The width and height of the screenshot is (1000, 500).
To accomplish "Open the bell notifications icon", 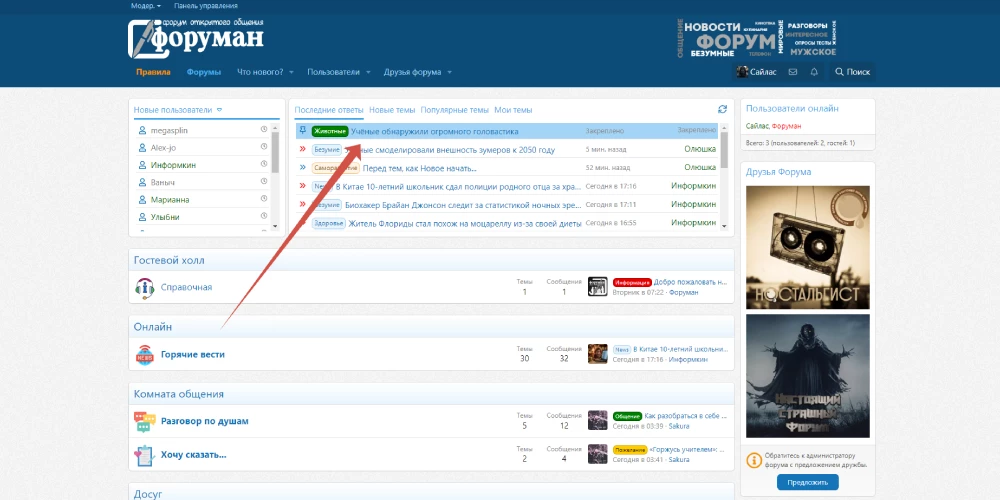I will point(814,72).
